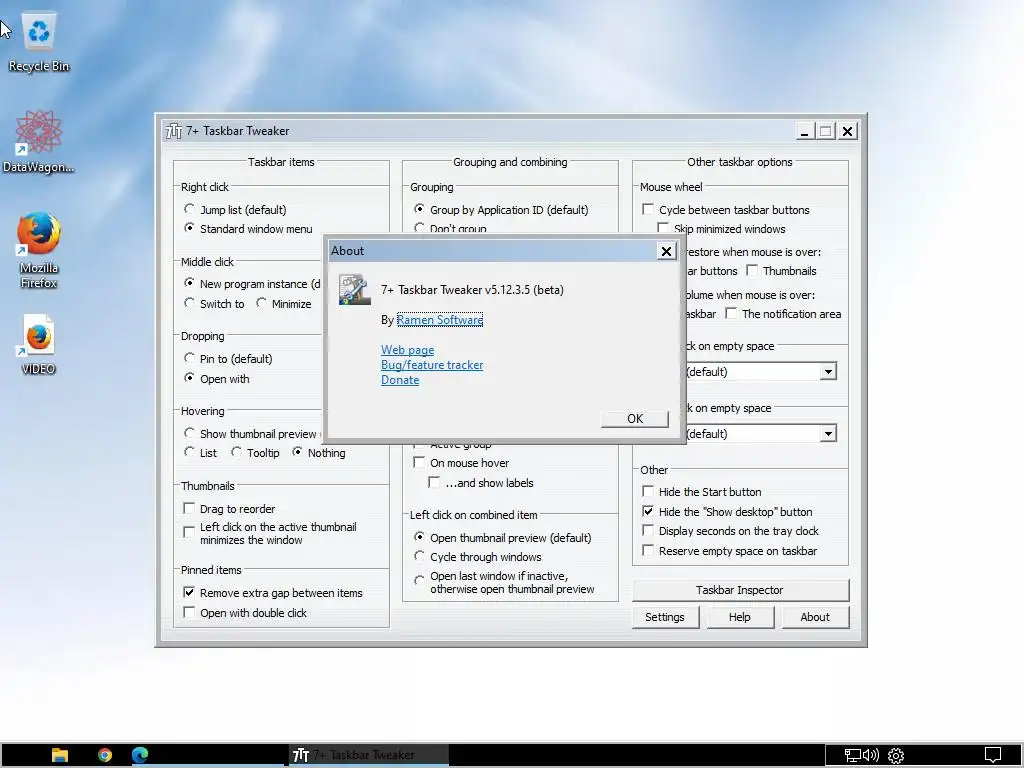This screenshot has width=1024, height=768.
Task: Select Minimize middle click option
Action: [261, 303]
